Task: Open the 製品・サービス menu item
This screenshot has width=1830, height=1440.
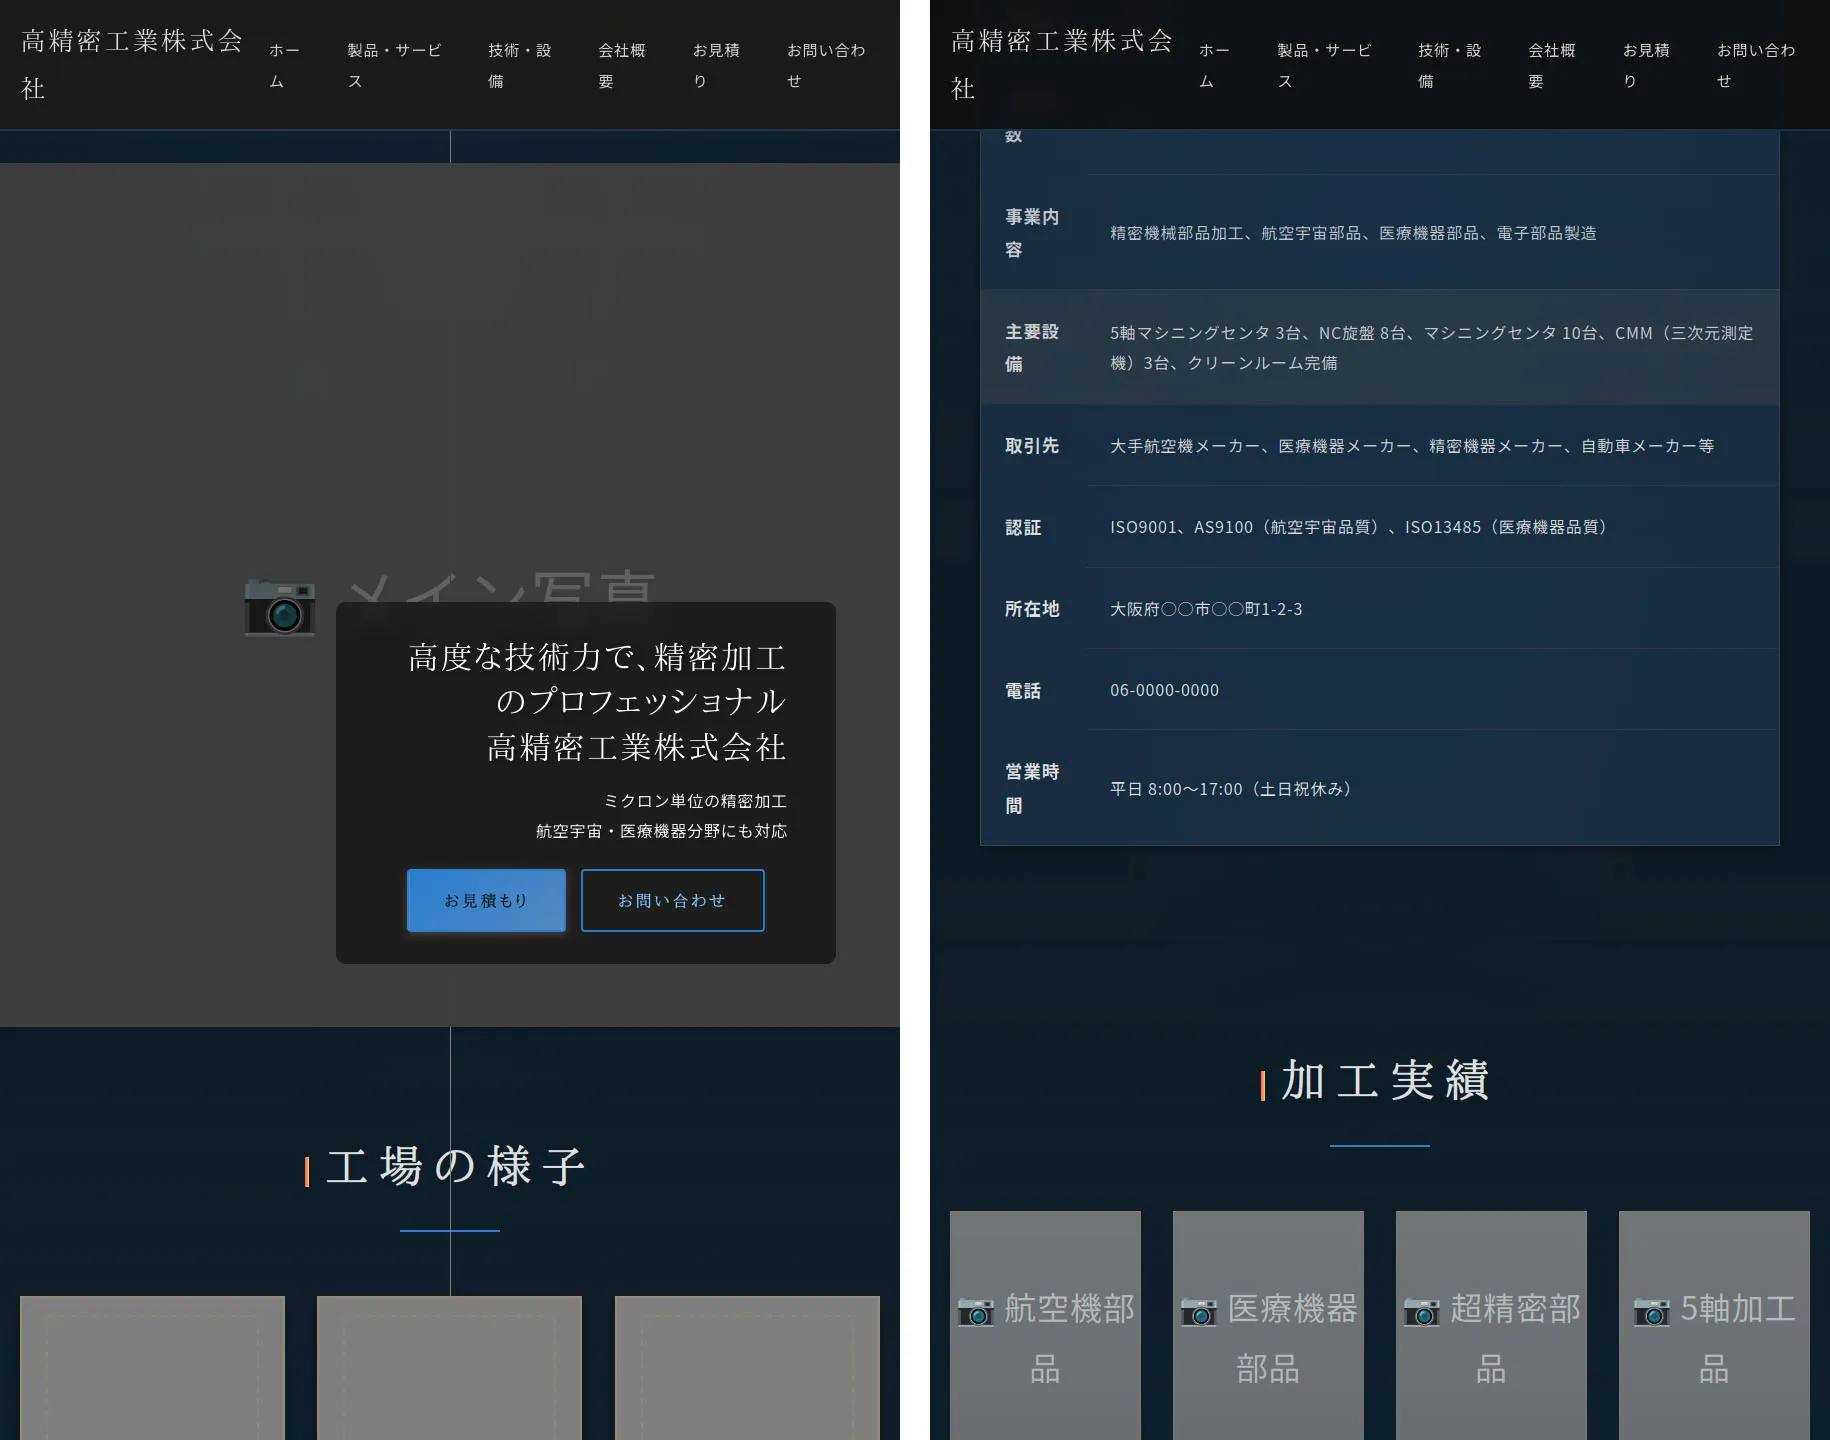Action: (392, 64)
